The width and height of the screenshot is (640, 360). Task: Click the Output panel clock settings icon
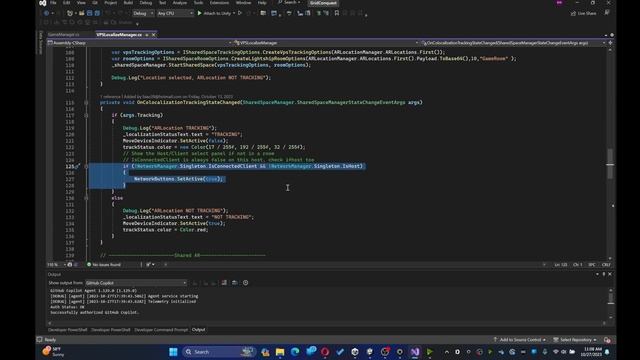point(245,282)
